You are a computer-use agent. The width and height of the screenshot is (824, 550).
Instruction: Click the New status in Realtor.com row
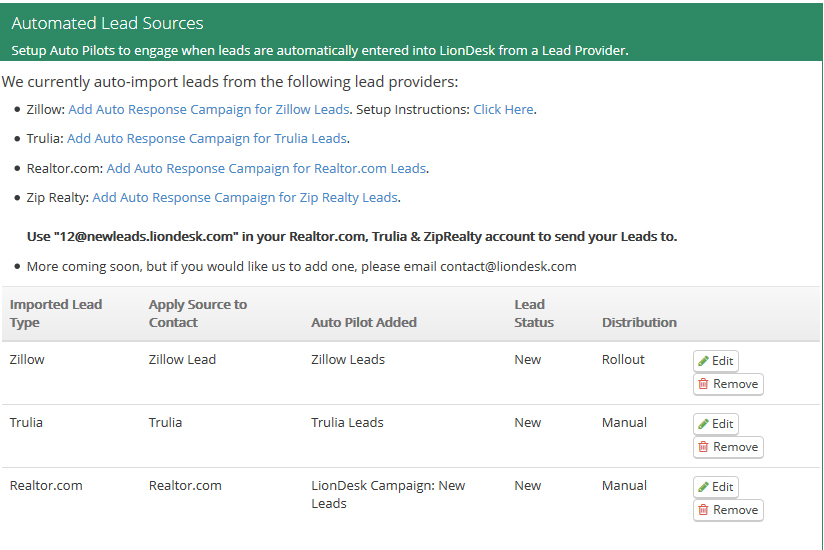click(528, 485)
